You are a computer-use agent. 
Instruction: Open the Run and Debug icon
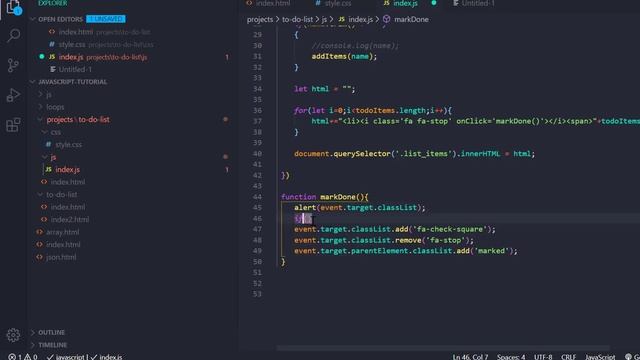[13, 95]
